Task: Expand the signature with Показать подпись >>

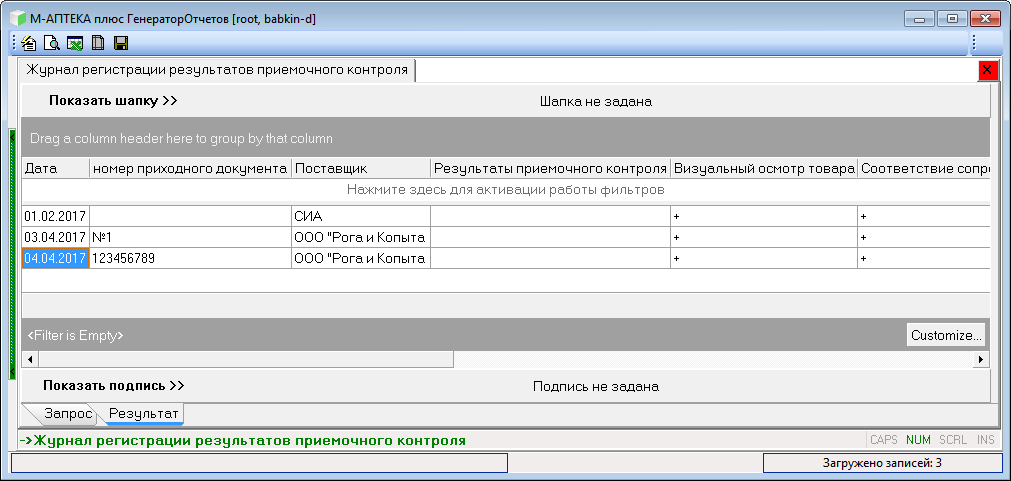Action: [114, 386]
